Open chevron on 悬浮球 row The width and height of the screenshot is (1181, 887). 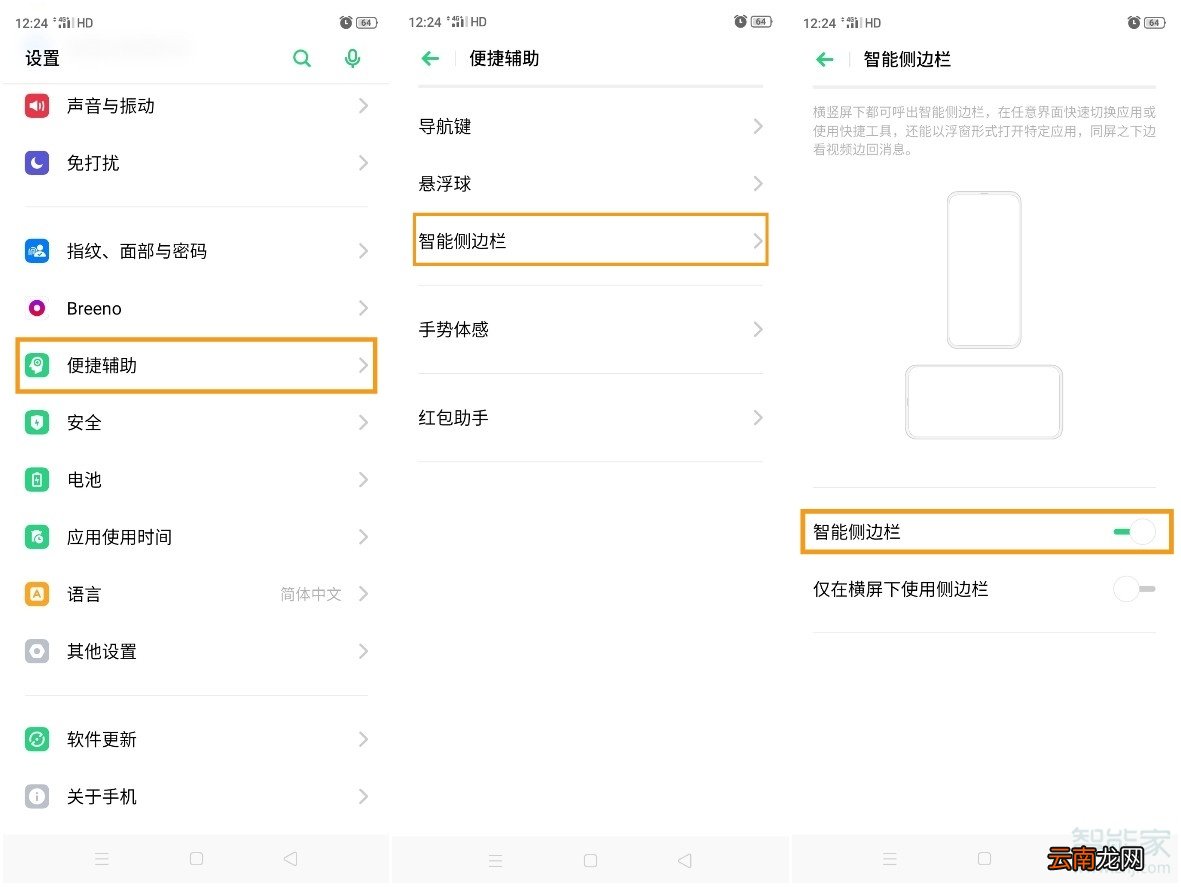click(758, 184)
